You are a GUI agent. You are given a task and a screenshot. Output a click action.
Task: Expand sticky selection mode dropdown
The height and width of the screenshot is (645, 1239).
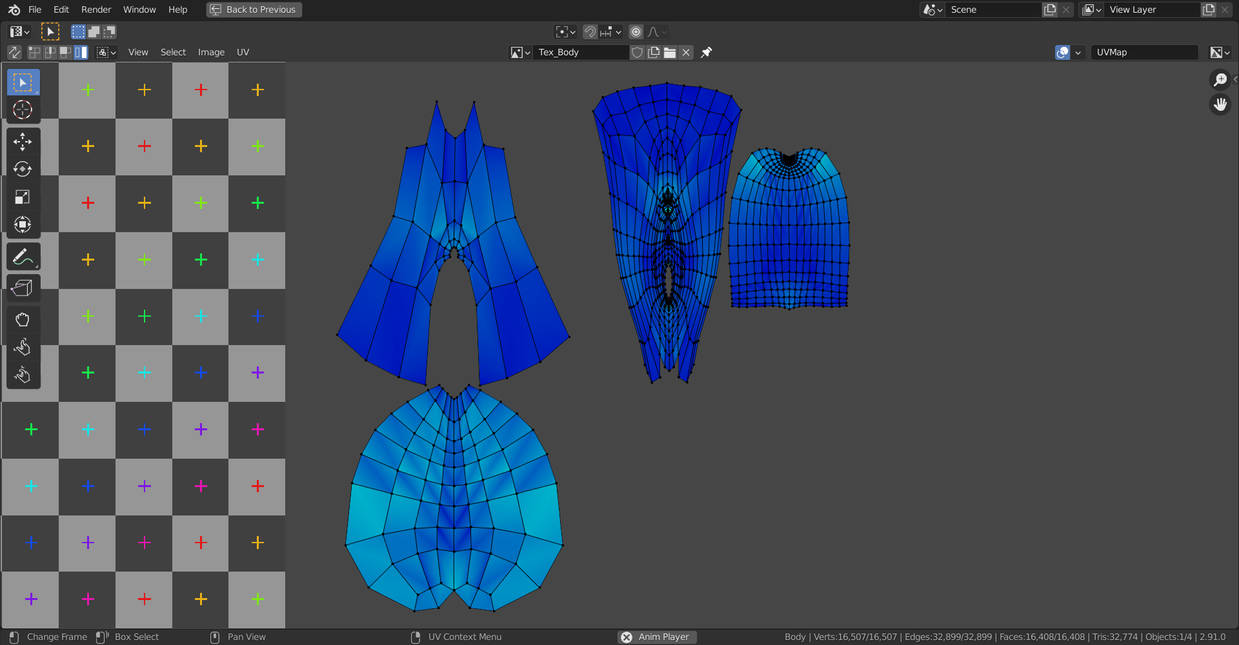tap(107, 52)
